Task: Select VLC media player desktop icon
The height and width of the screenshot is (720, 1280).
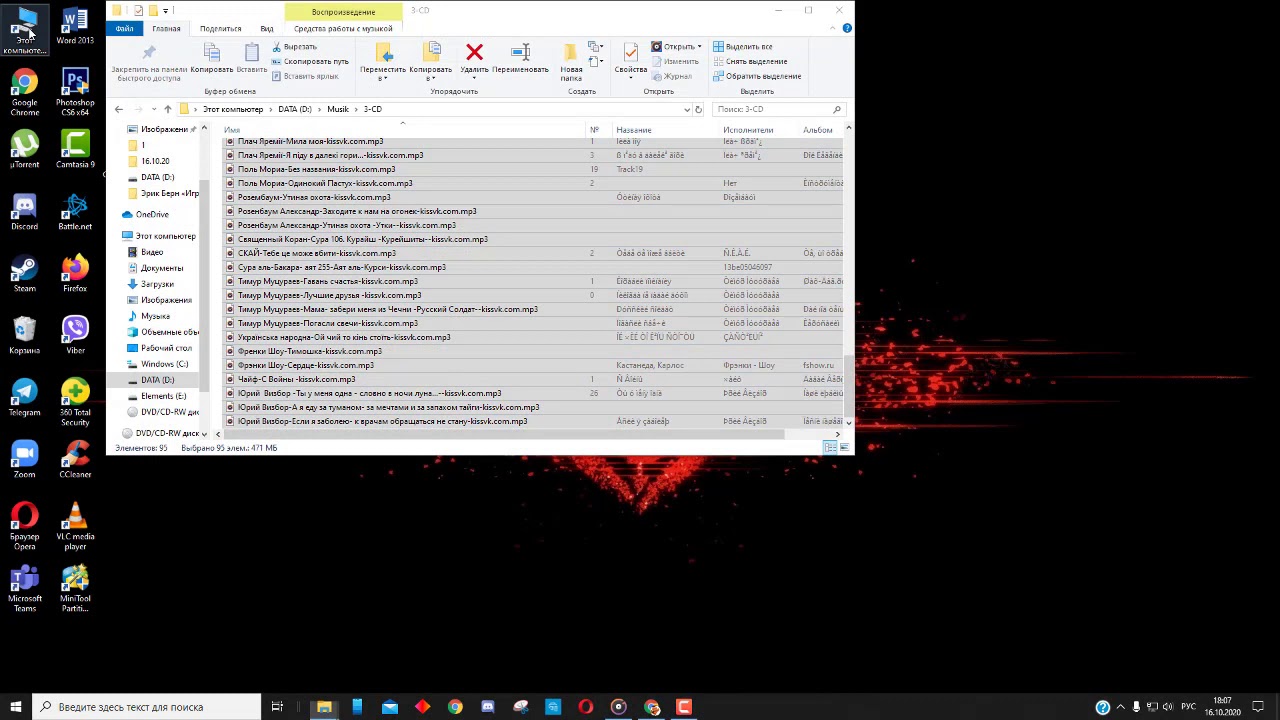Action: point(75,526)
